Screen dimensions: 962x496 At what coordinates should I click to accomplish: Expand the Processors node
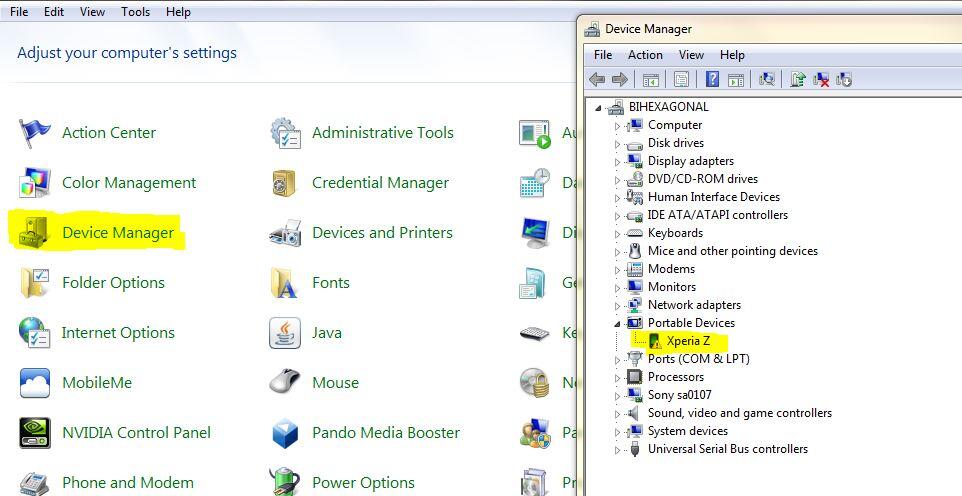[617, 378]
